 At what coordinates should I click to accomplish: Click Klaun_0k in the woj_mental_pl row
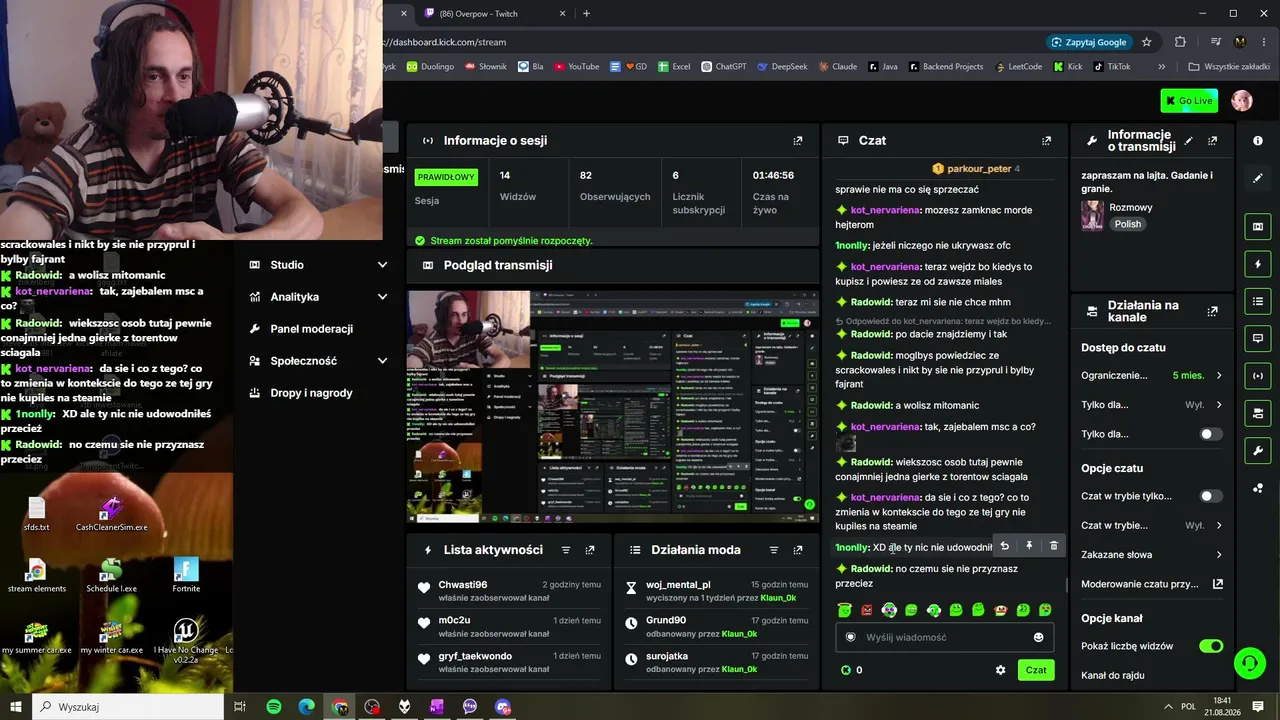pyautogui.click(x=777, y=598)
